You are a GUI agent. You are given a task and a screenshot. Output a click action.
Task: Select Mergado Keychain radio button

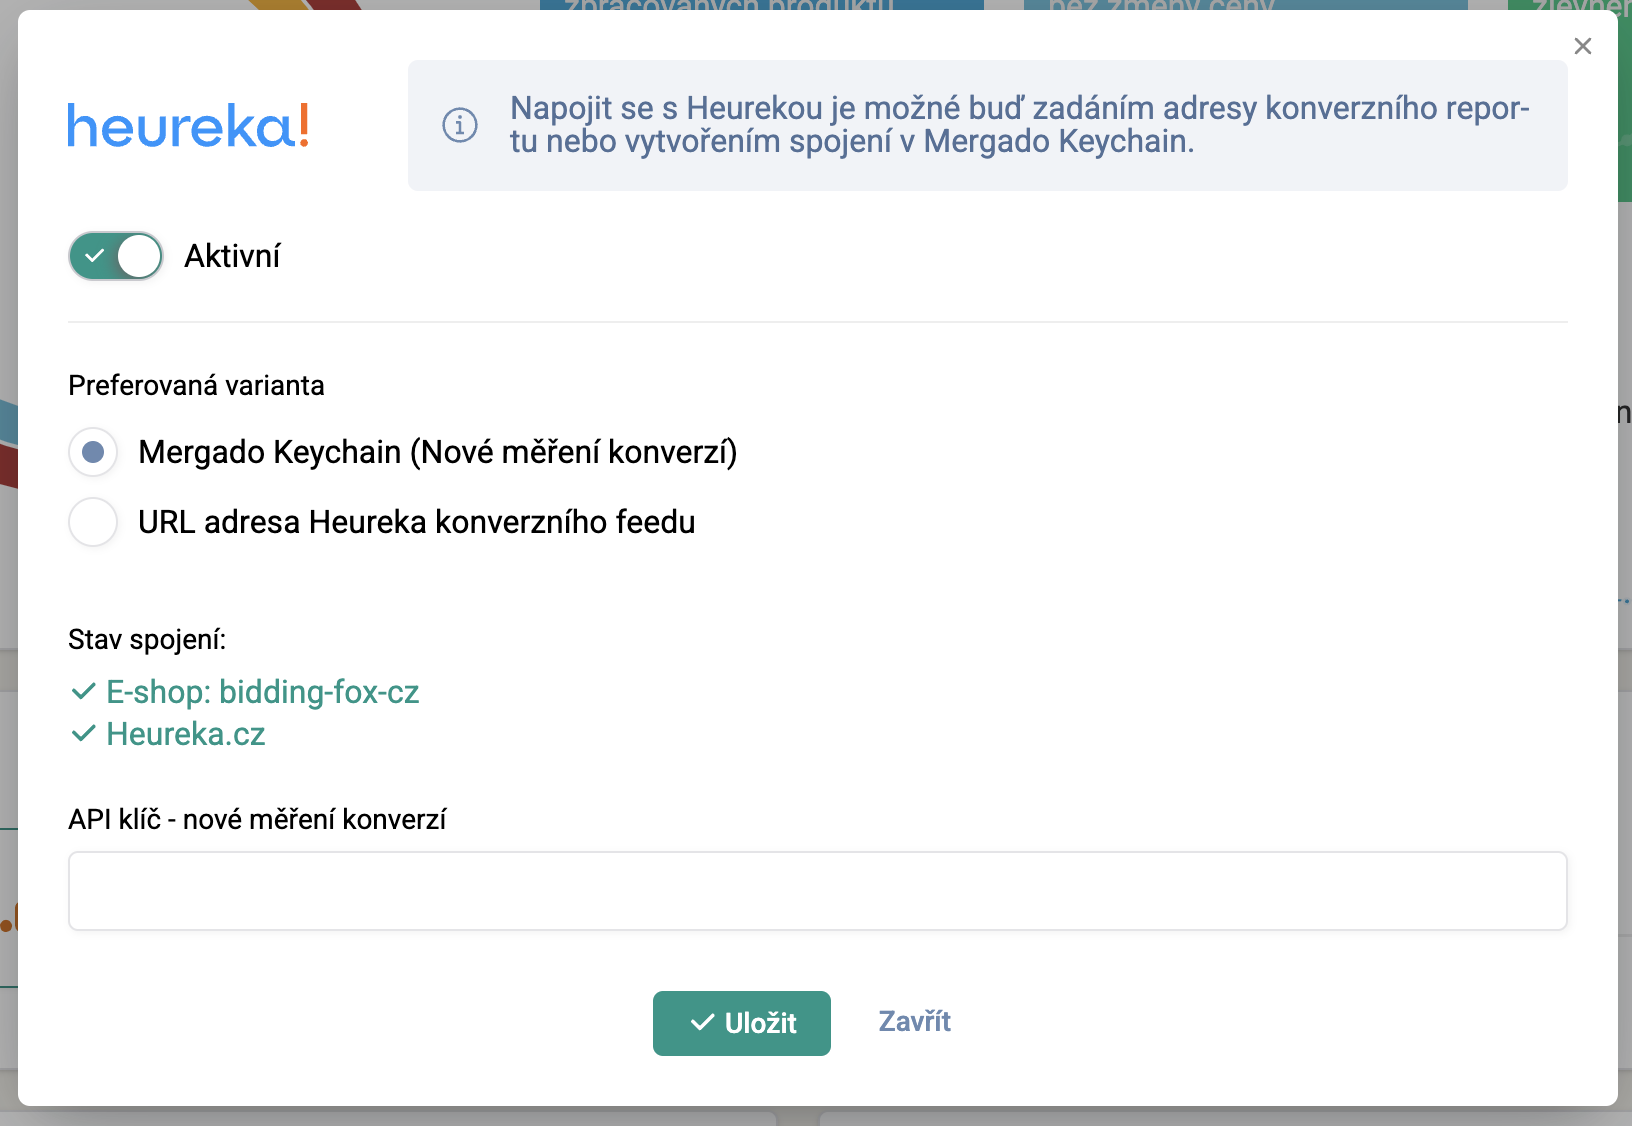pos(93,452)
